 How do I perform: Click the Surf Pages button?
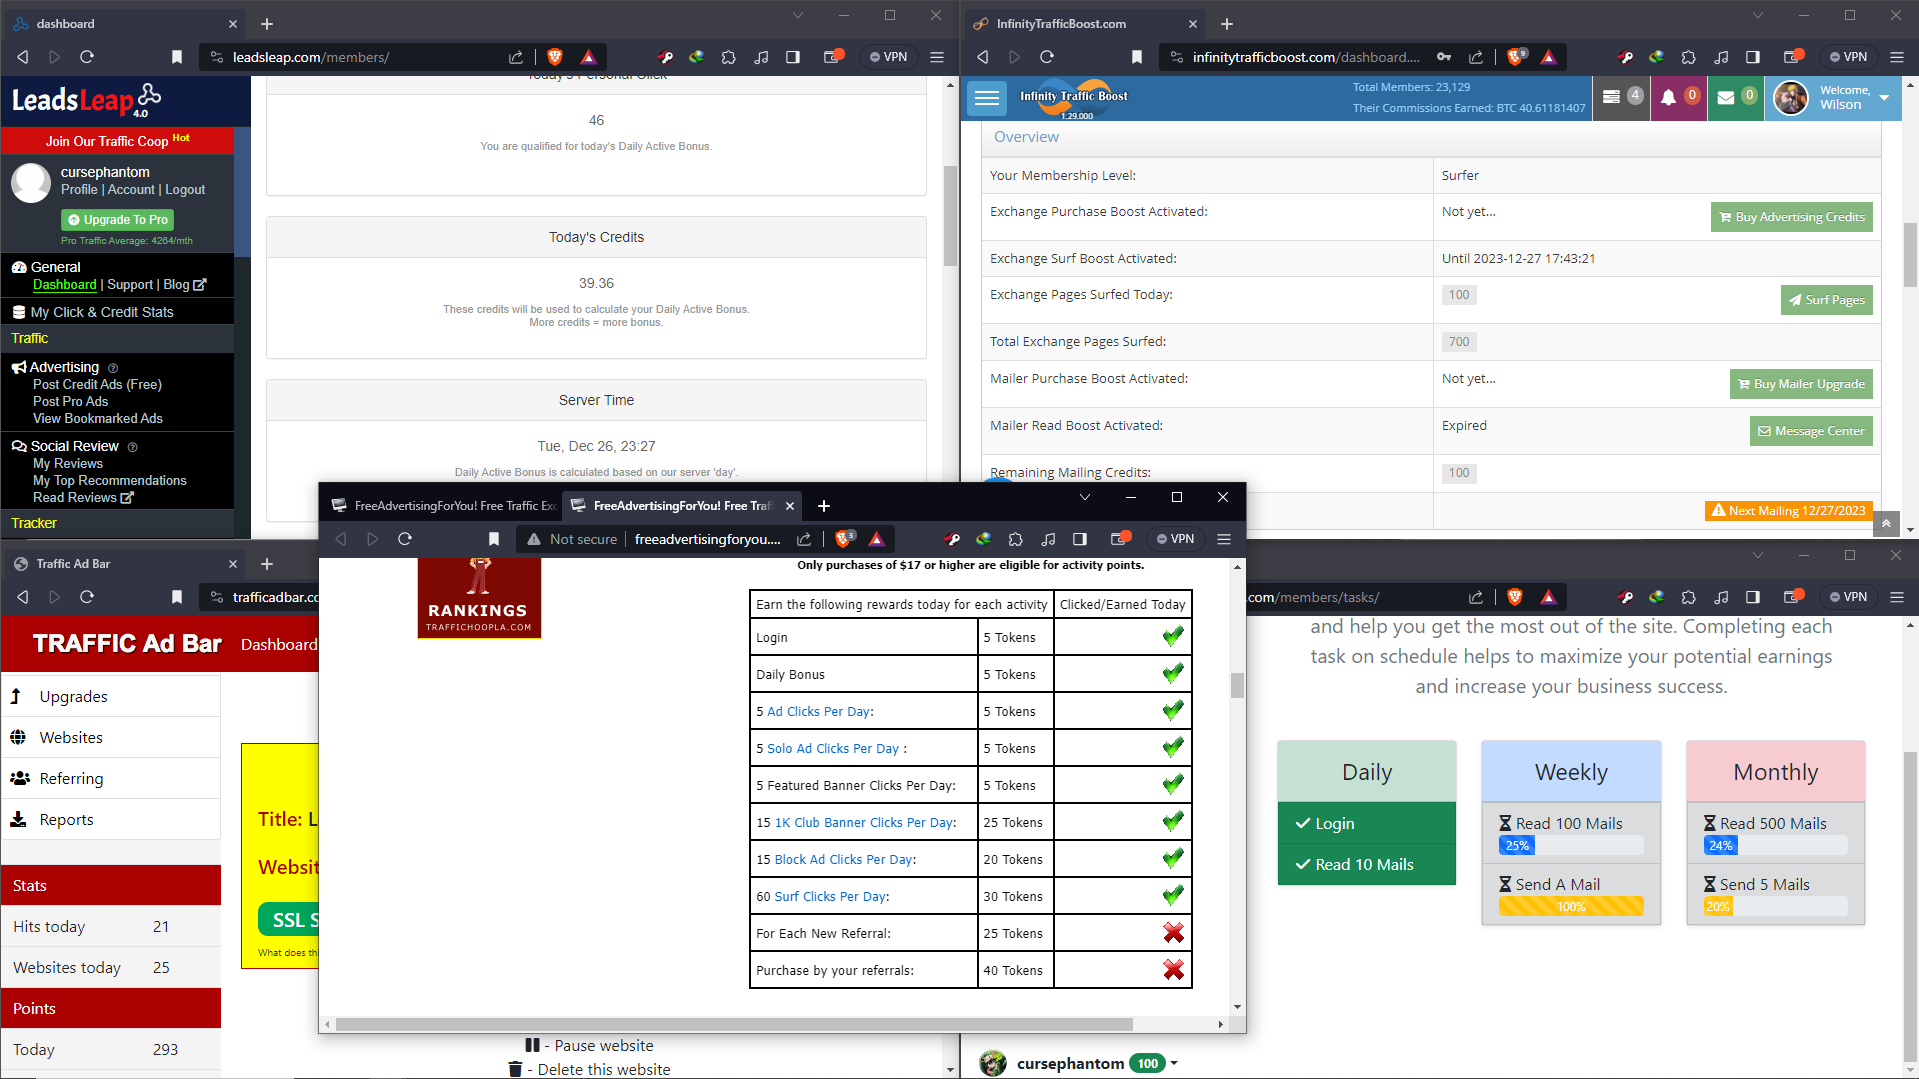(1826, 300)
